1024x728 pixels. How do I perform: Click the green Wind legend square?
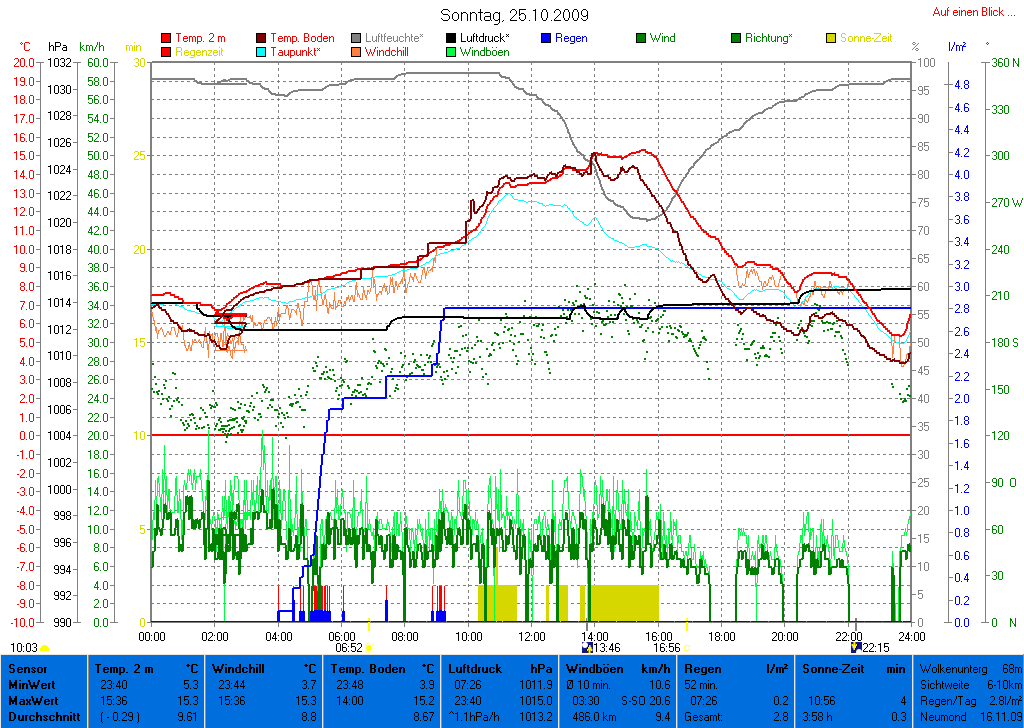641,38
